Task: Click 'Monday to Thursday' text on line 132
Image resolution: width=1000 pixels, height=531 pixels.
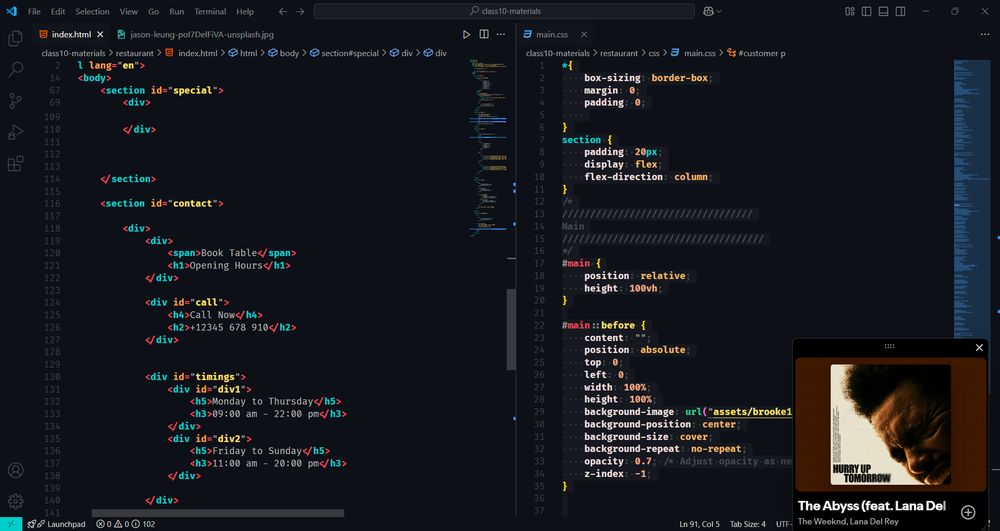Action: (x=263, y=402)
